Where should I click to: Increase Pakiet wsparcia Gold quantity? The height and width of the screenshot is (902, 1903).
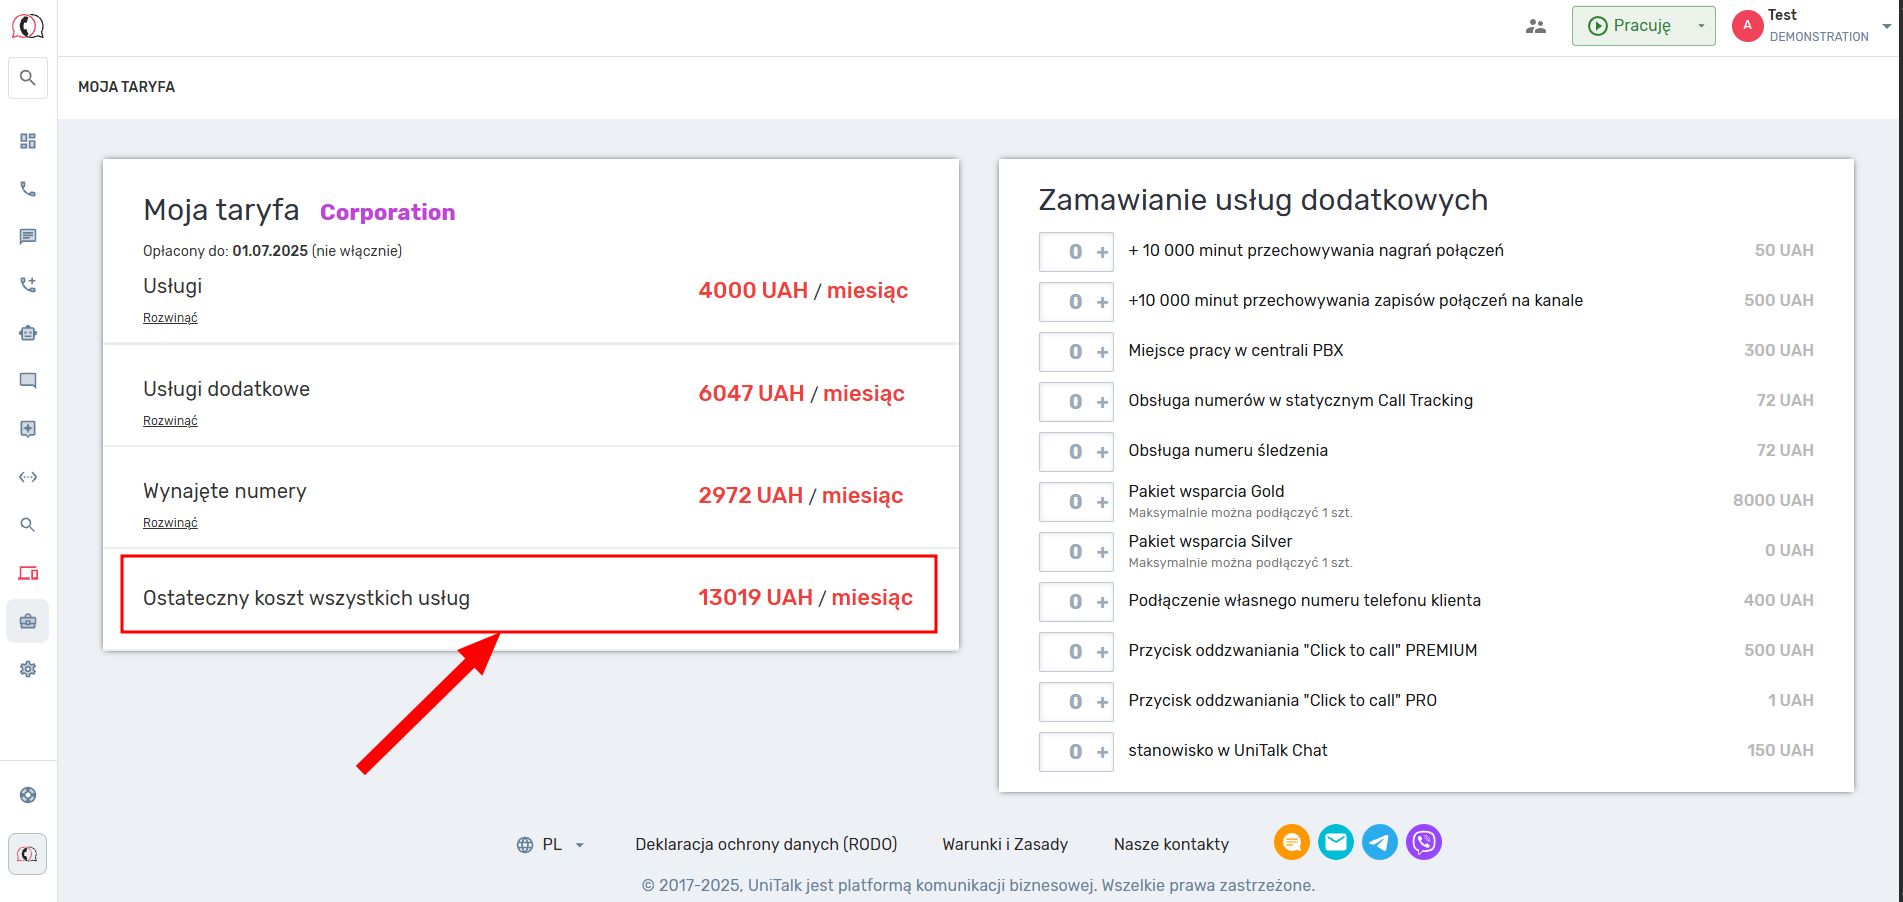[x=1102, y=502]
